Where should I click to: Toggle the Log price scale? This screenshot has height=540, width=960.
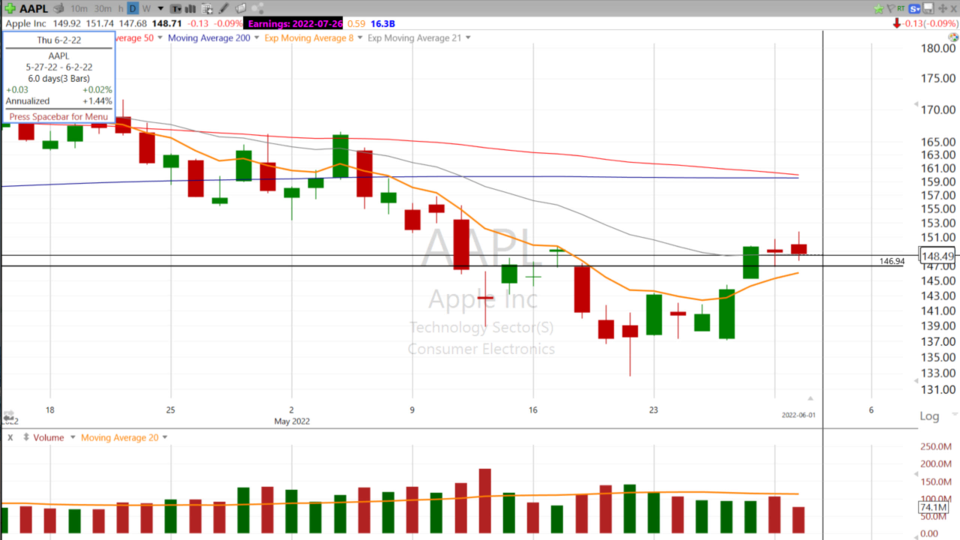(x=929, y=416)
